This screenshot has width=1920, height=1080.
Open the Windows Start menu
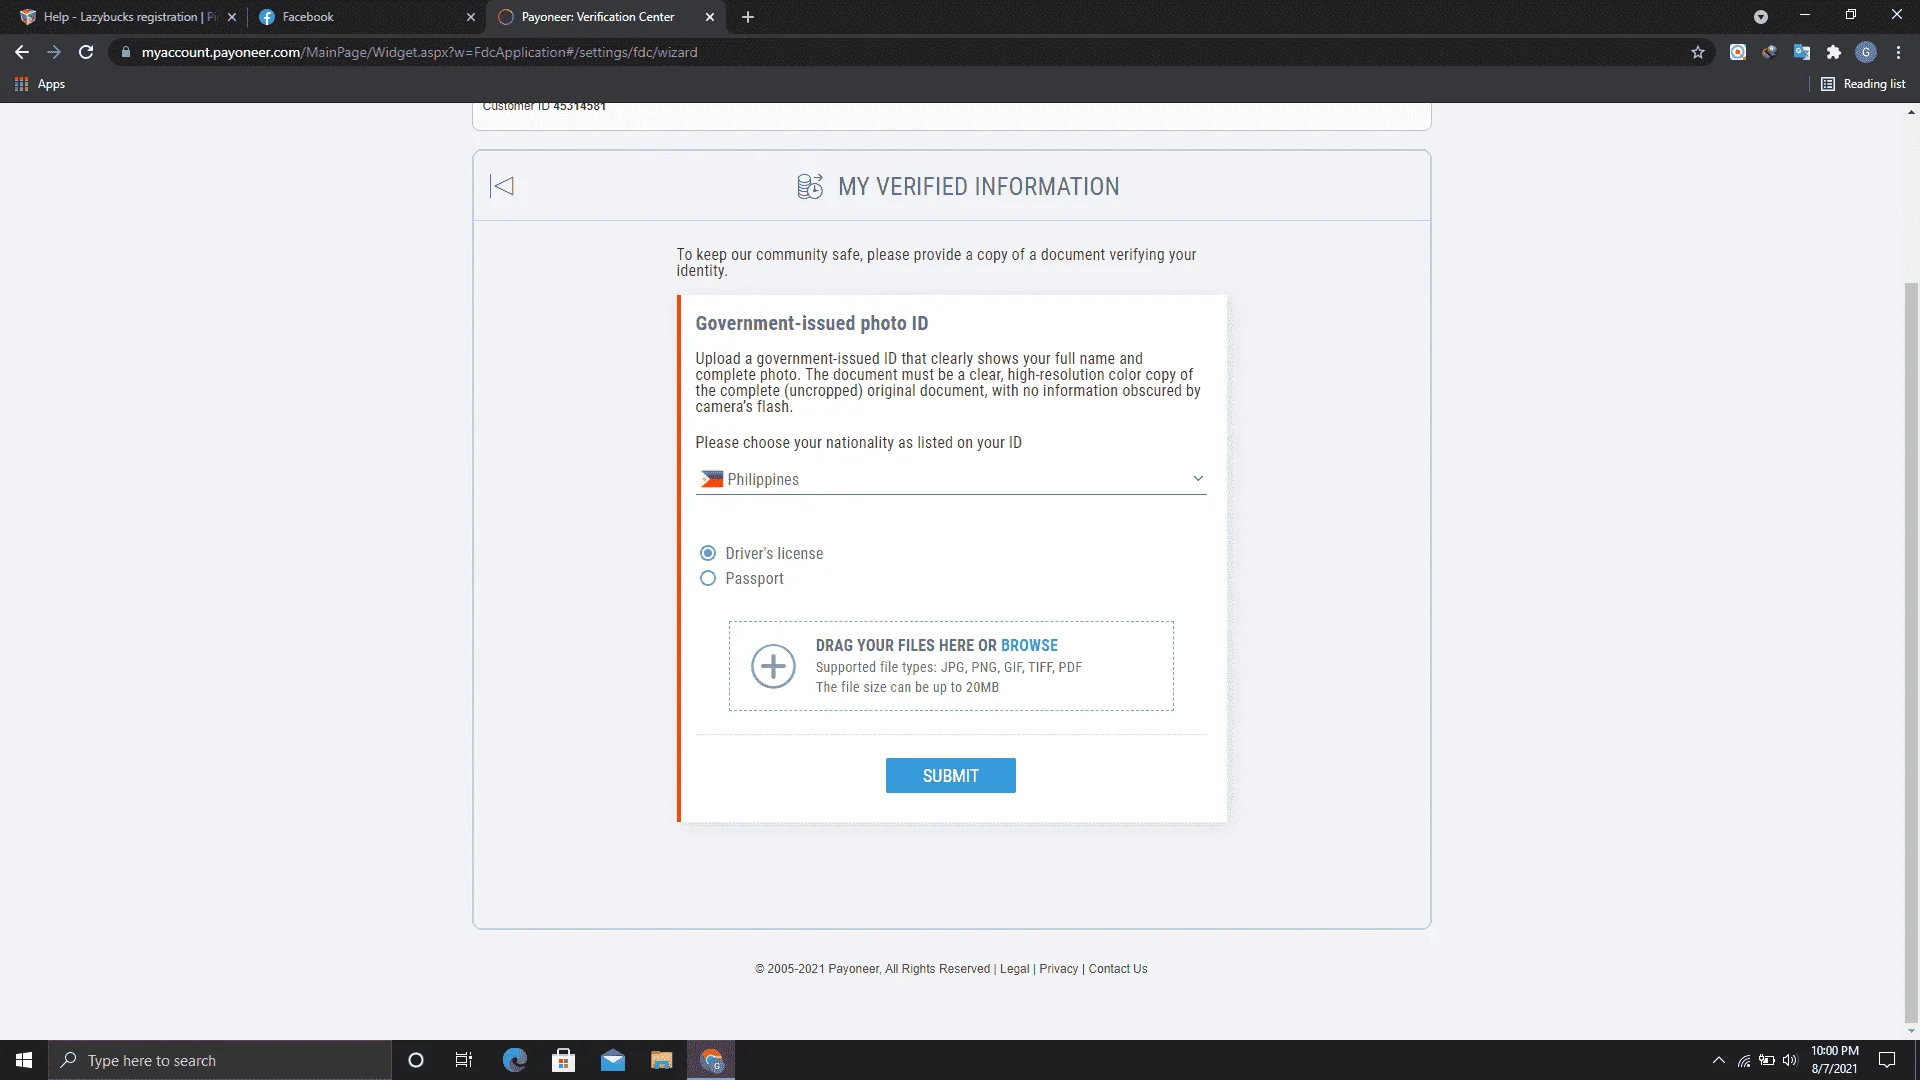pyautogui.click(x=24, y=1060)
